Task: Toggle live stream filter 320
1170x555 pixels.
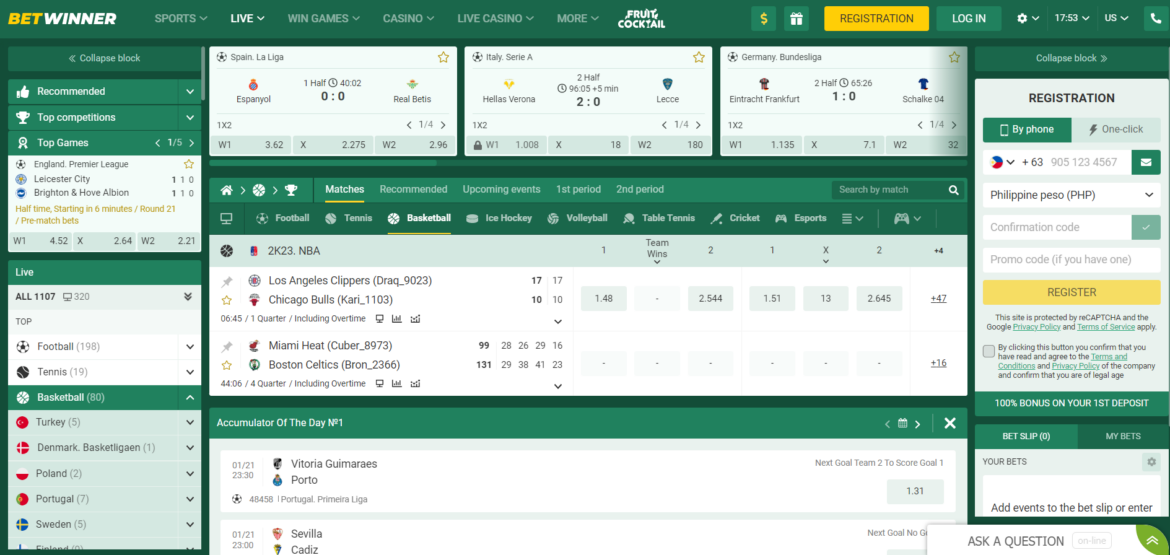Action: [76, 297]
